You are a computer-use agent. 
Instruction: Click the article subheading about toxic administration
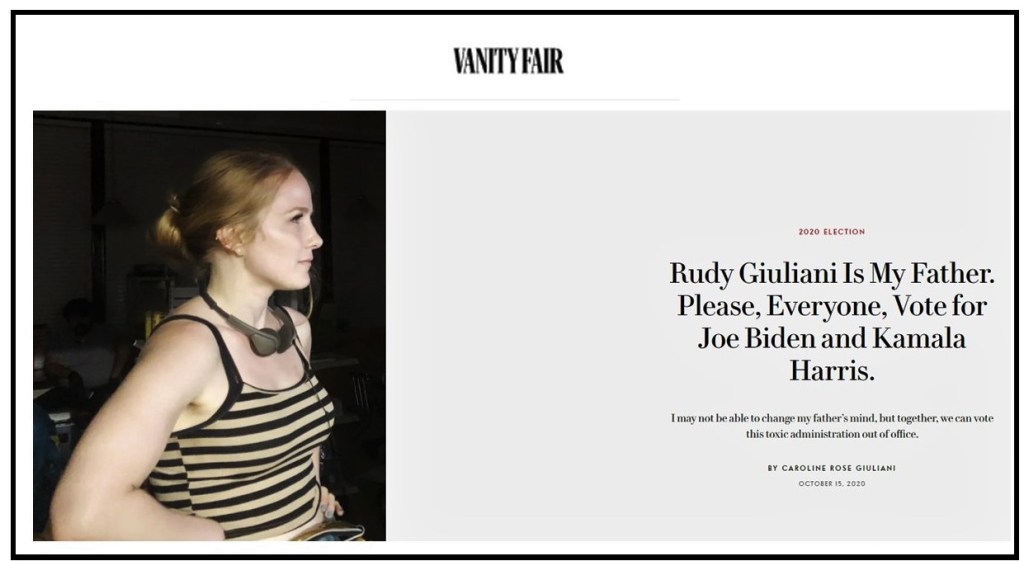click(831, 426)
